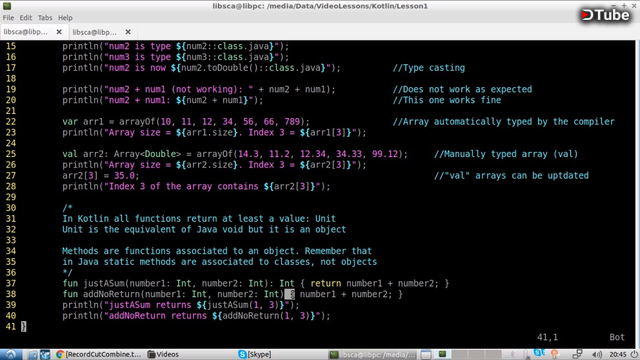Click the clock showing 20:45
Viewport: 640px width, 360px height.
click(x=618, y=355)
